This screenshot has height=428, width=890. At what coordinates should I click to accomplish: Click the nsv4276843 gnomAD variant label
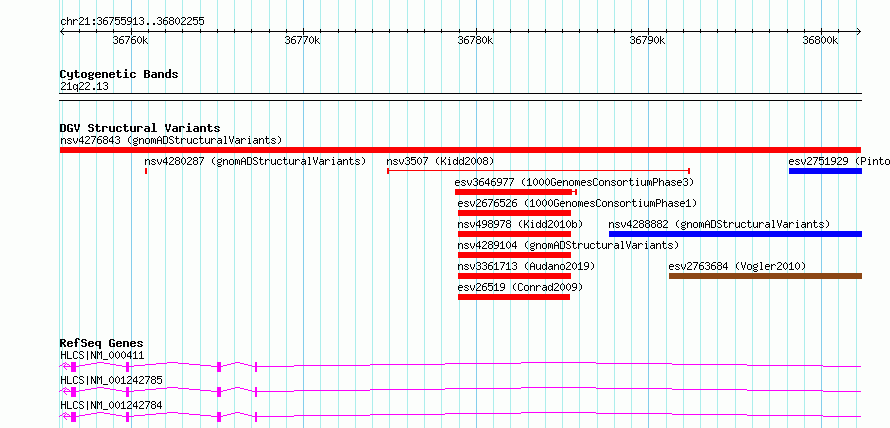coord(171,140)
